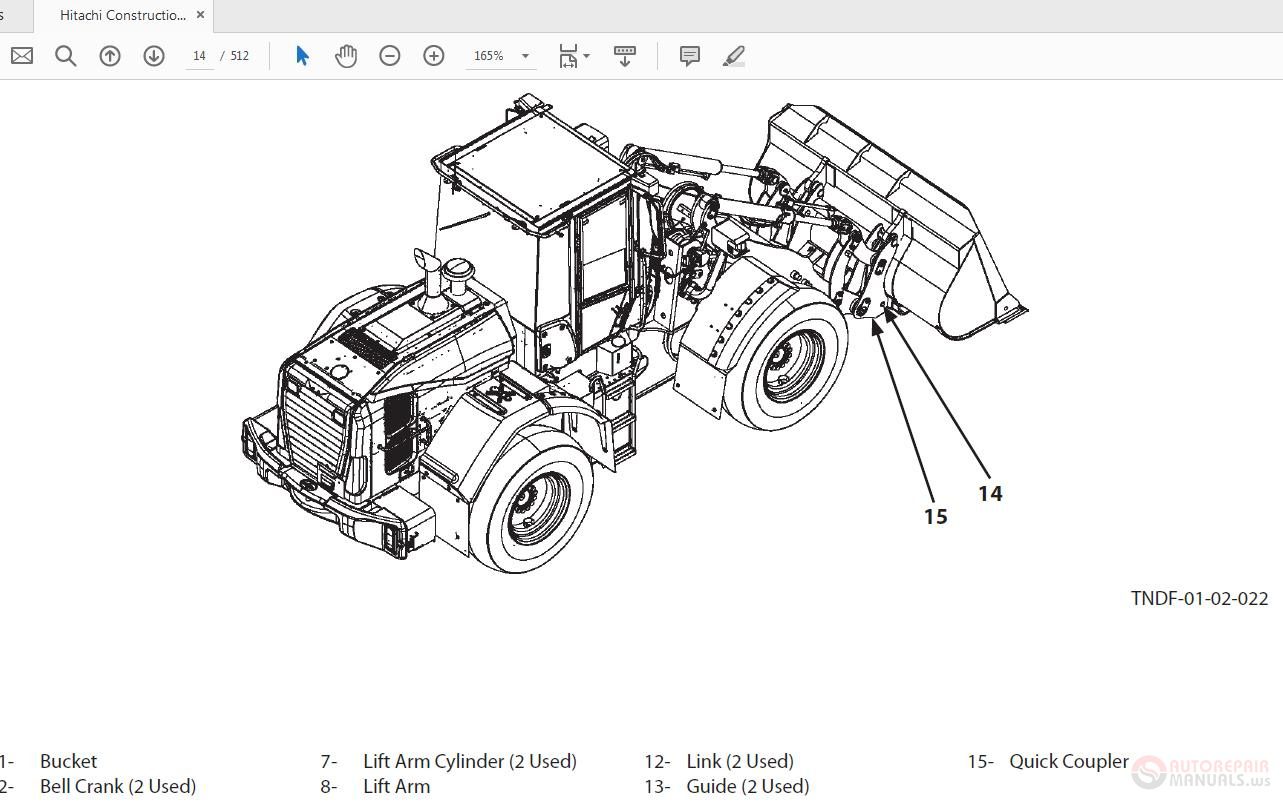Go to the previous page
This screenshot has width=1283, height=803.
110,56
